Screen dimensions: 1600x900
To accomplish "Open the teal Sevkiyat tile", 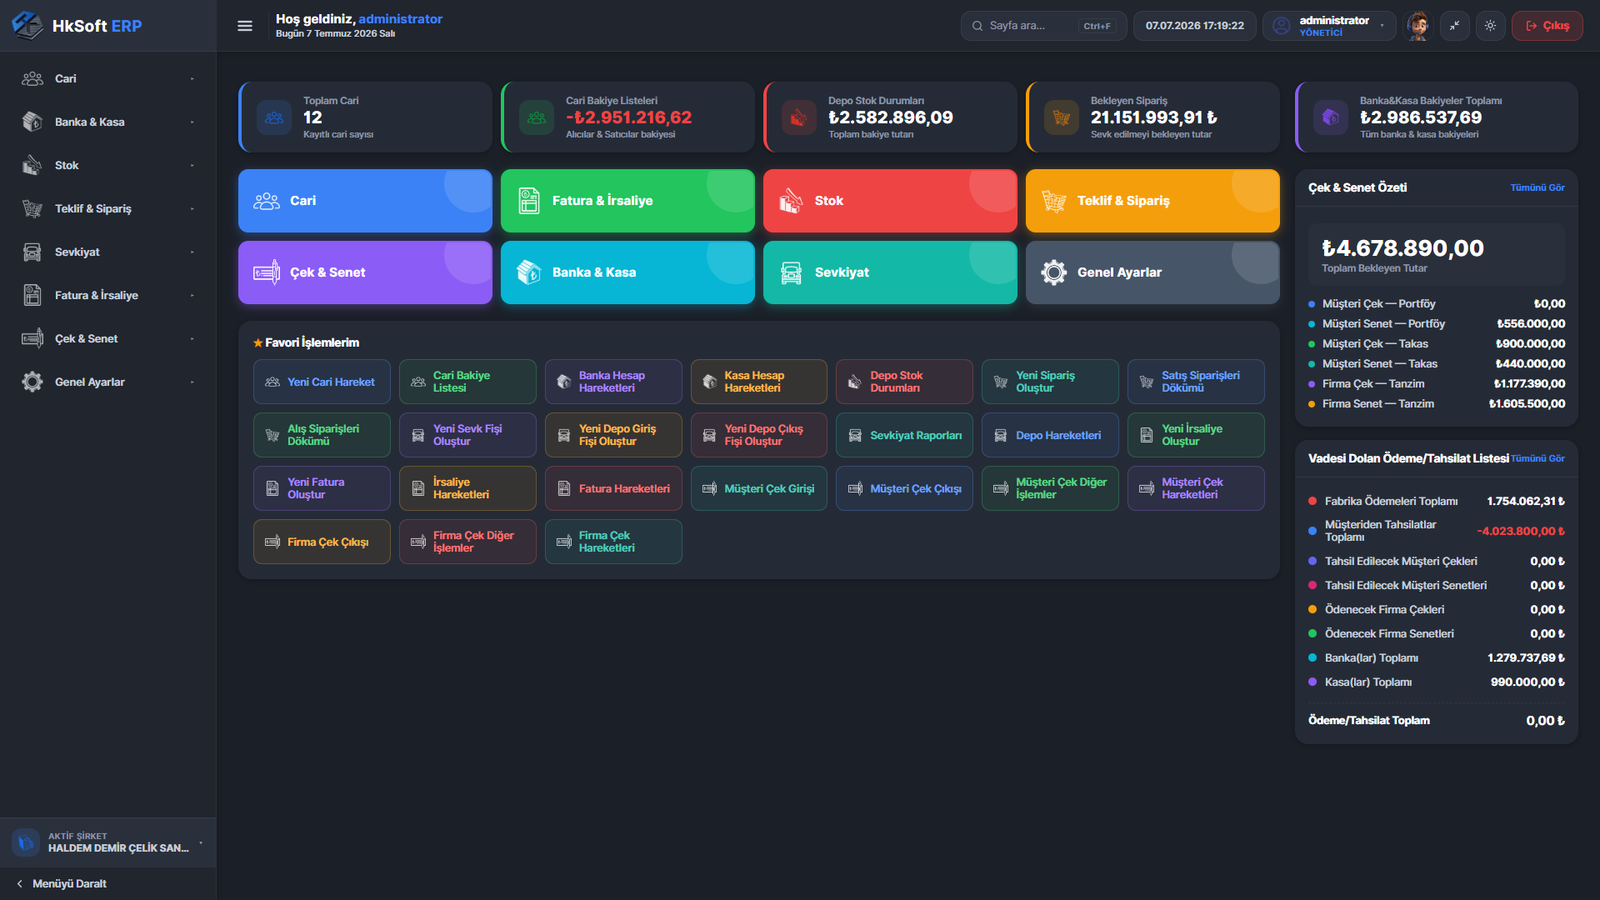I will pos(890,272).
